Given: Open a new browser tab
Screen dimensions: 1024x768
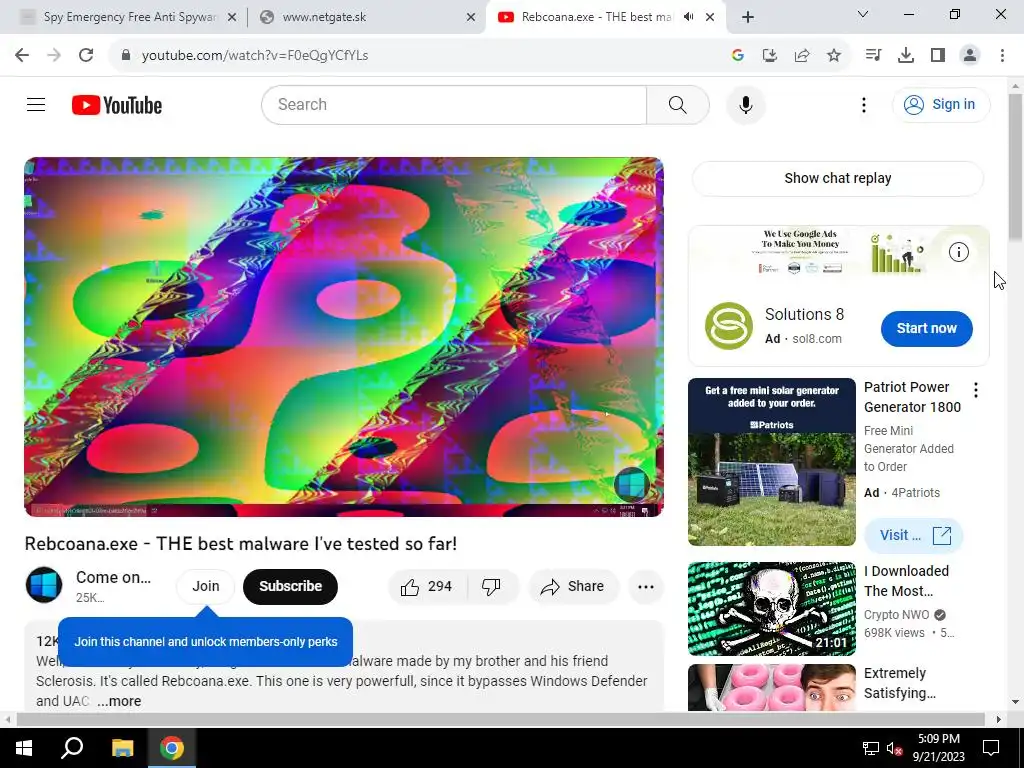Looking at the screenshot, I should pyautogui.click(x=748, y=18).
